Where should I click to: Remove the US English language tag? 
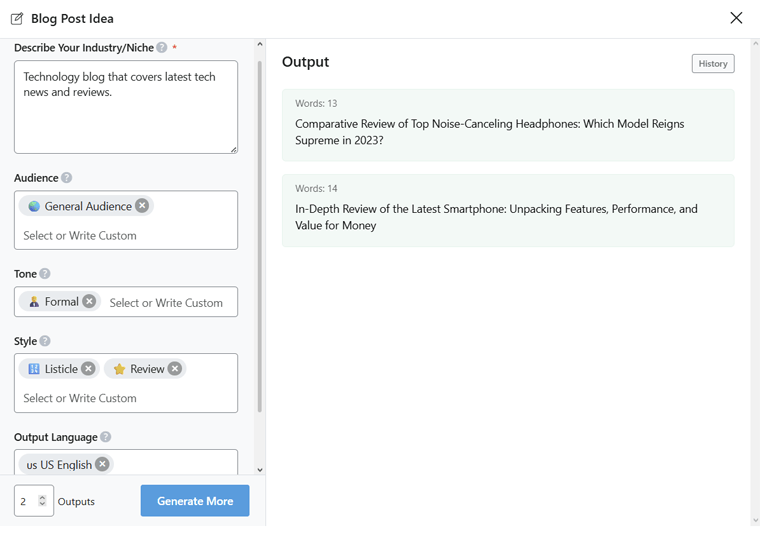tap(102, 465)
